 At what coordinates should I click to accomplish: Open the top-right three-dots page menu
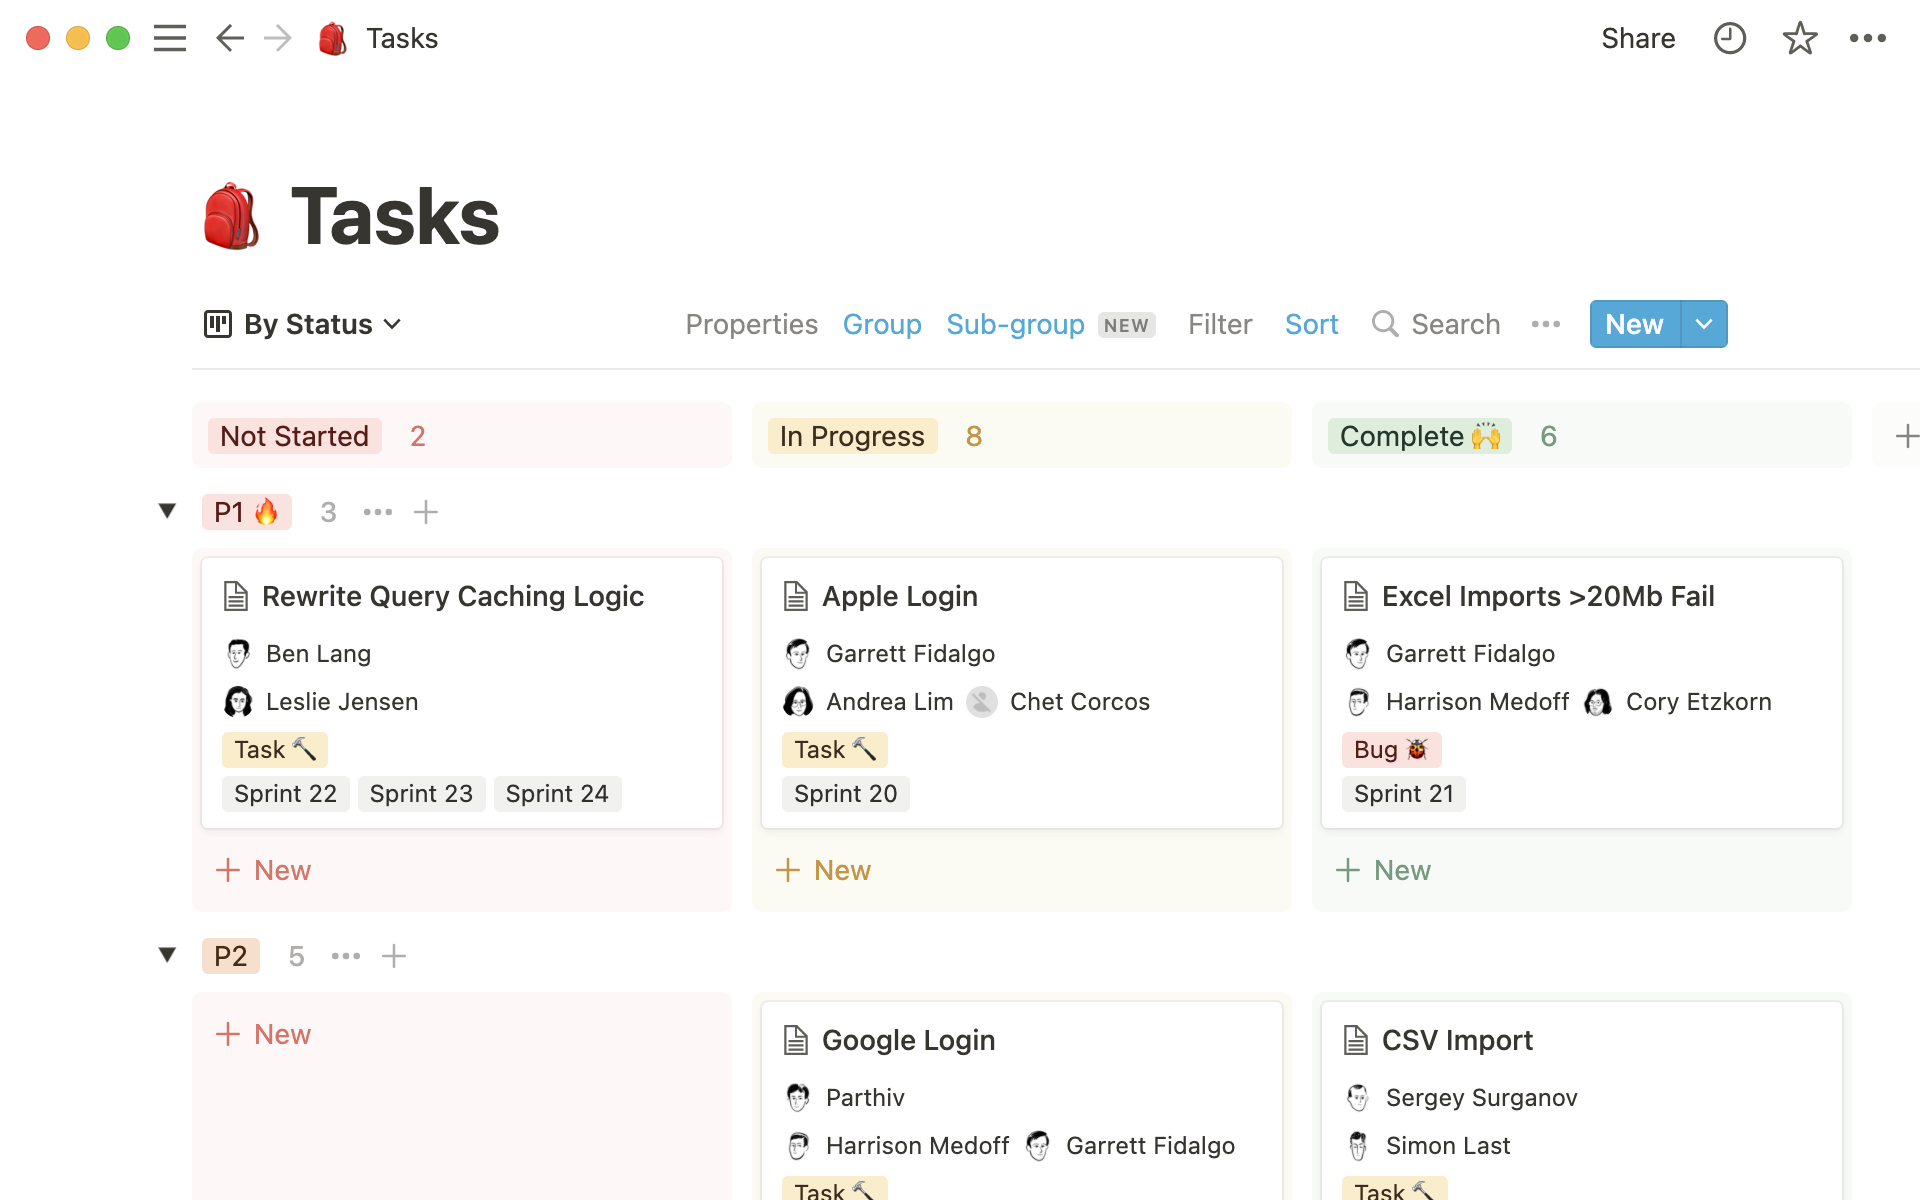tap(1867, 38)
